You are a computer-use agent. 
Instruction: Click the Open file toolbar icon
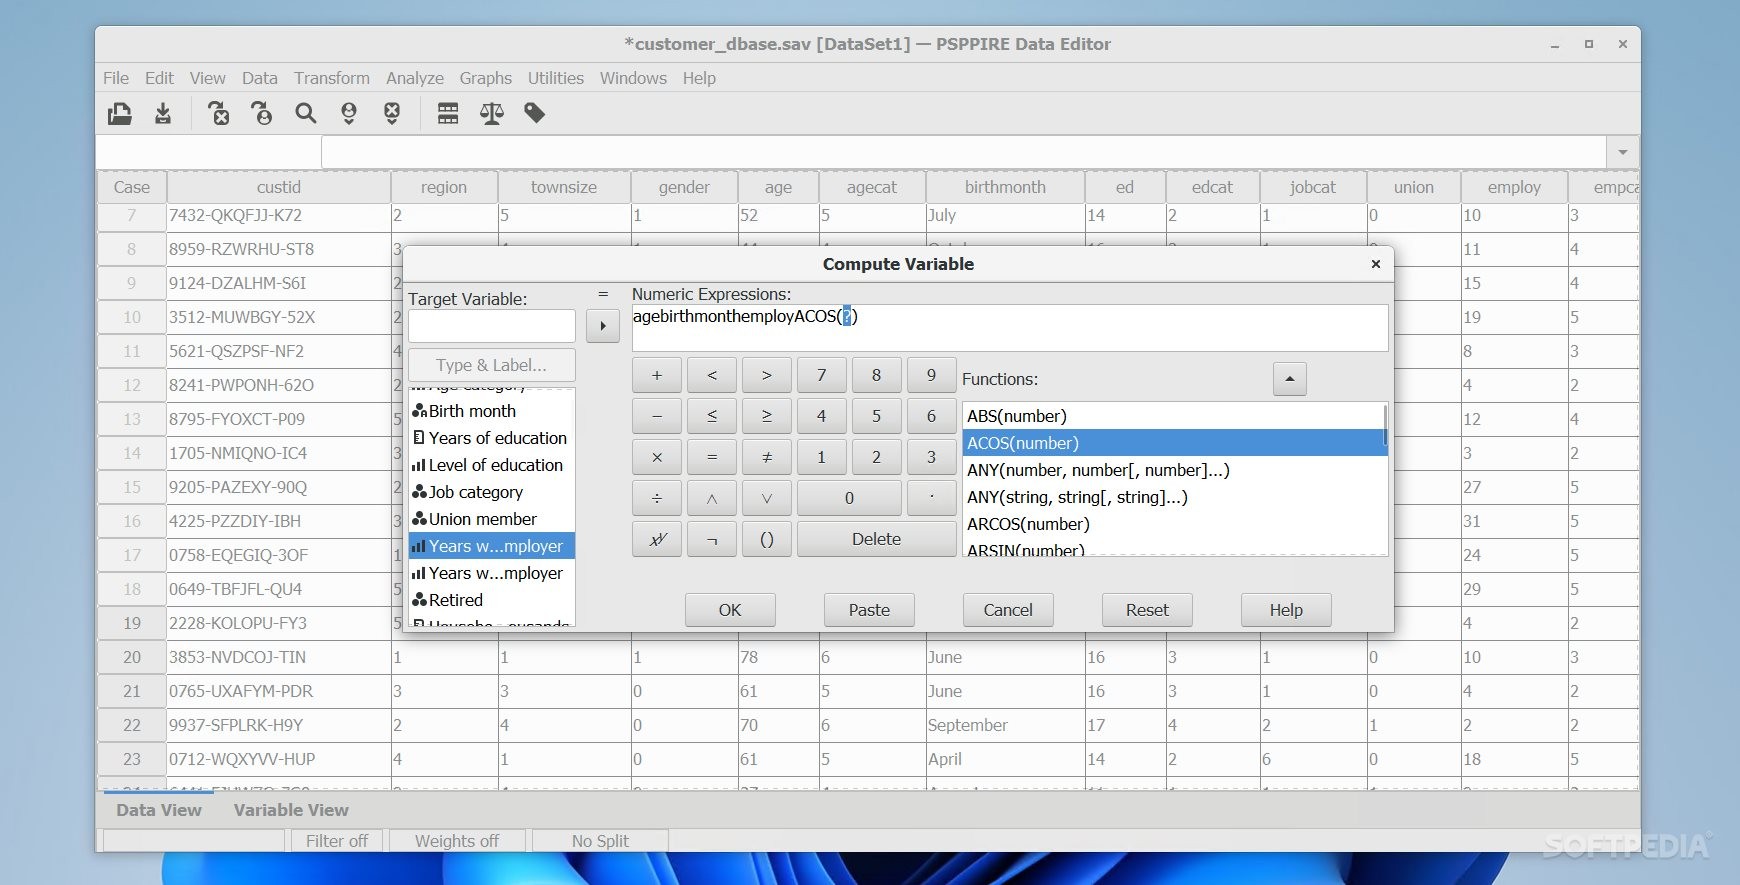120,114
